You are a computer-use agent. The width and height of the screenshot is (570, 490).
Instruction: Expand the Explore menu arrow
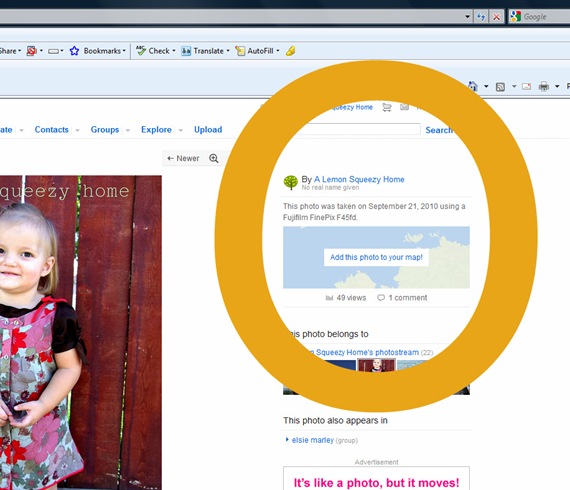(181, 130)
